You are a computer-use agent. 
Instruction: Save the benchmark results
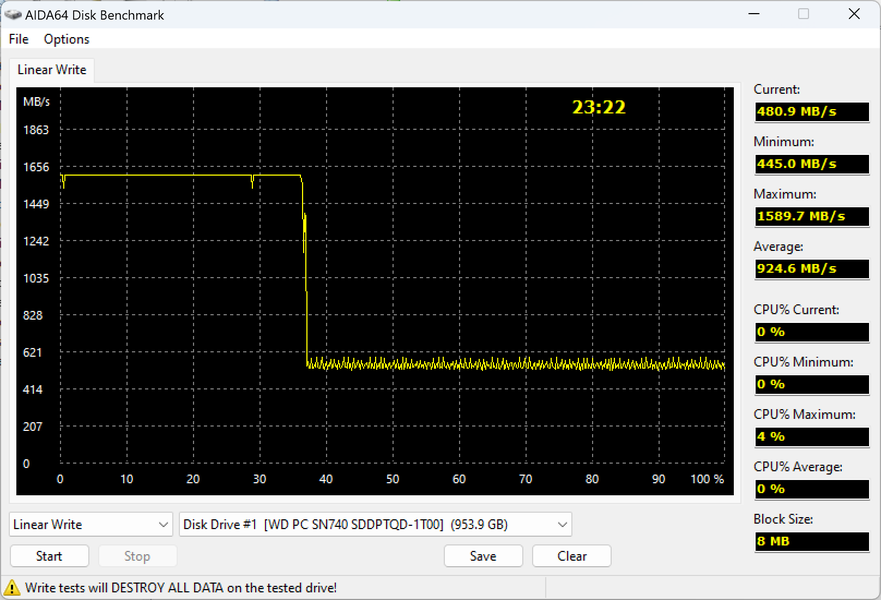(x=483, y=556)
